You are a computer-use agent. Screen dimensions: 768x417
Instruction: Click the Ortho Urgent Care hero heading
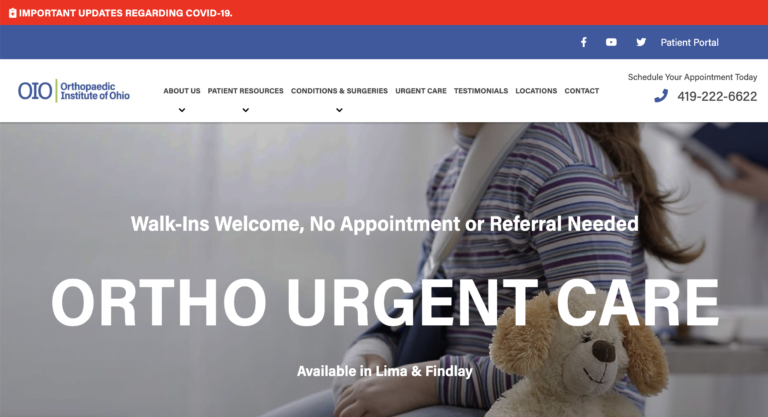[385, 302]
